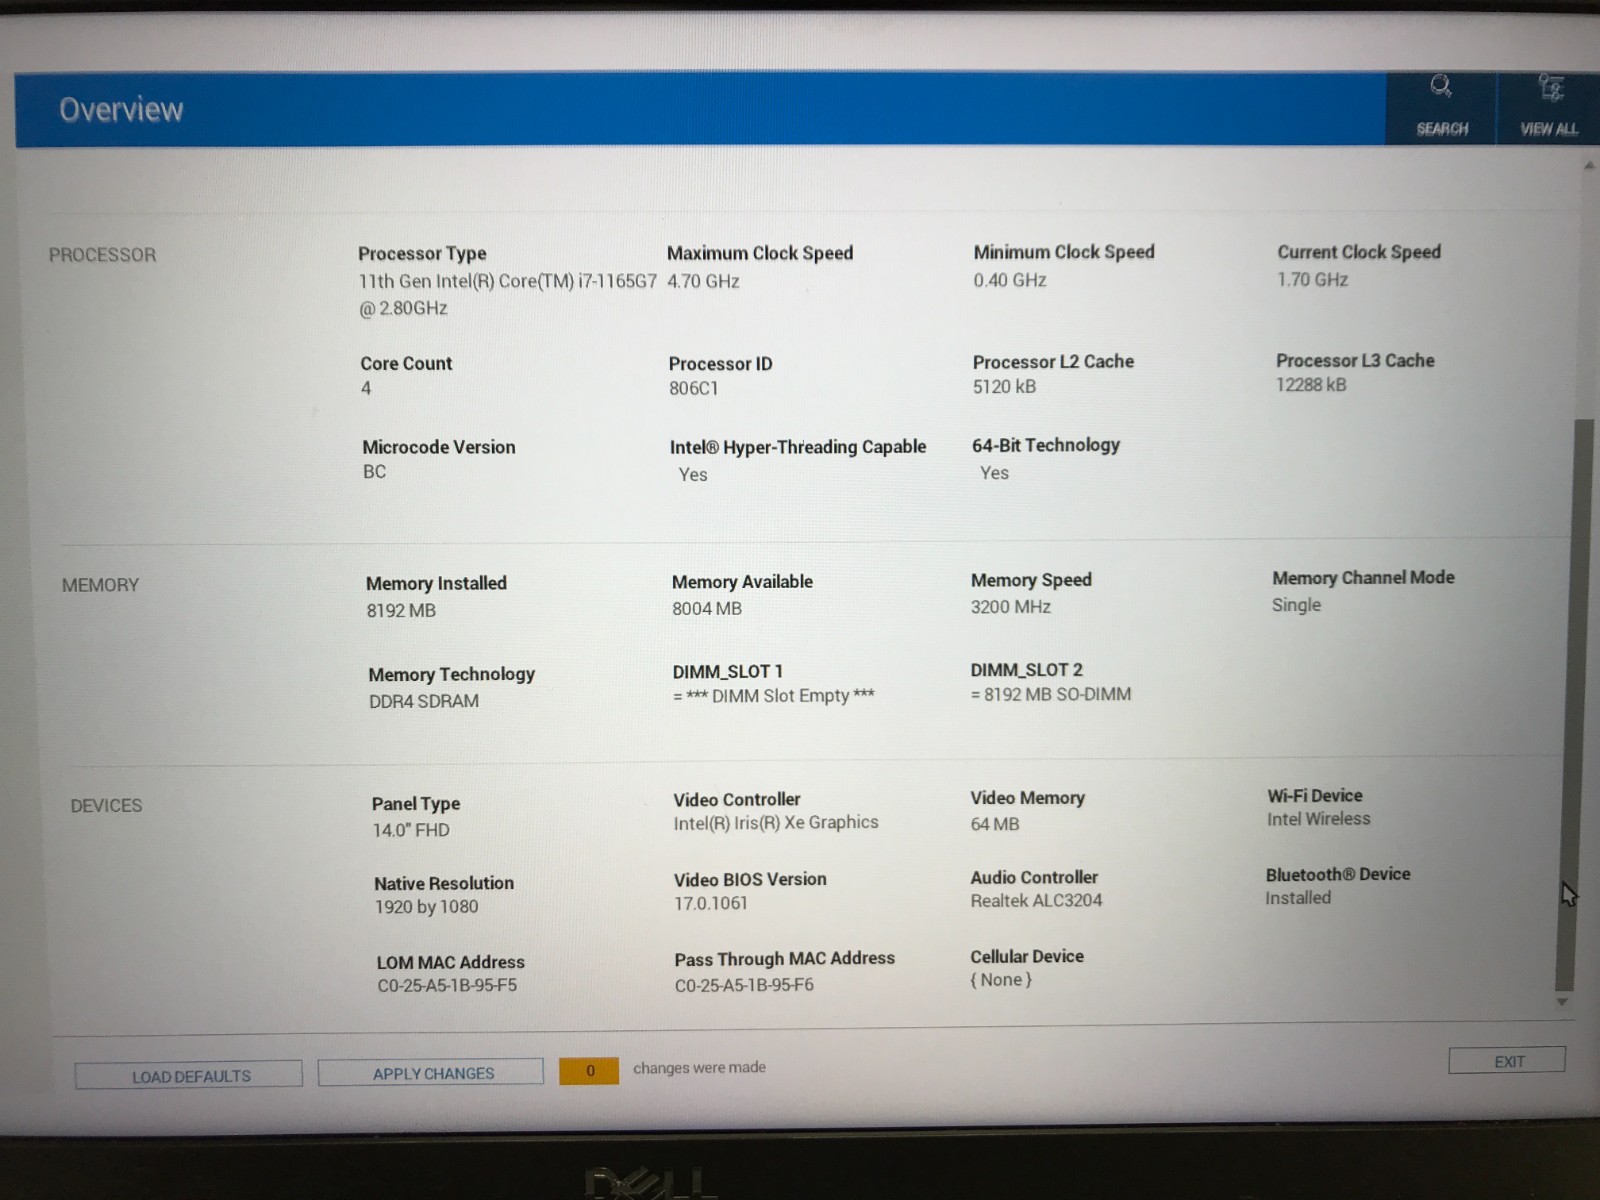This screenshot has height=1200, width=1600.
Task: Click DIMM_SLOT 2 value 8192 MB SO-DIMM
Action: [1051, 694]
